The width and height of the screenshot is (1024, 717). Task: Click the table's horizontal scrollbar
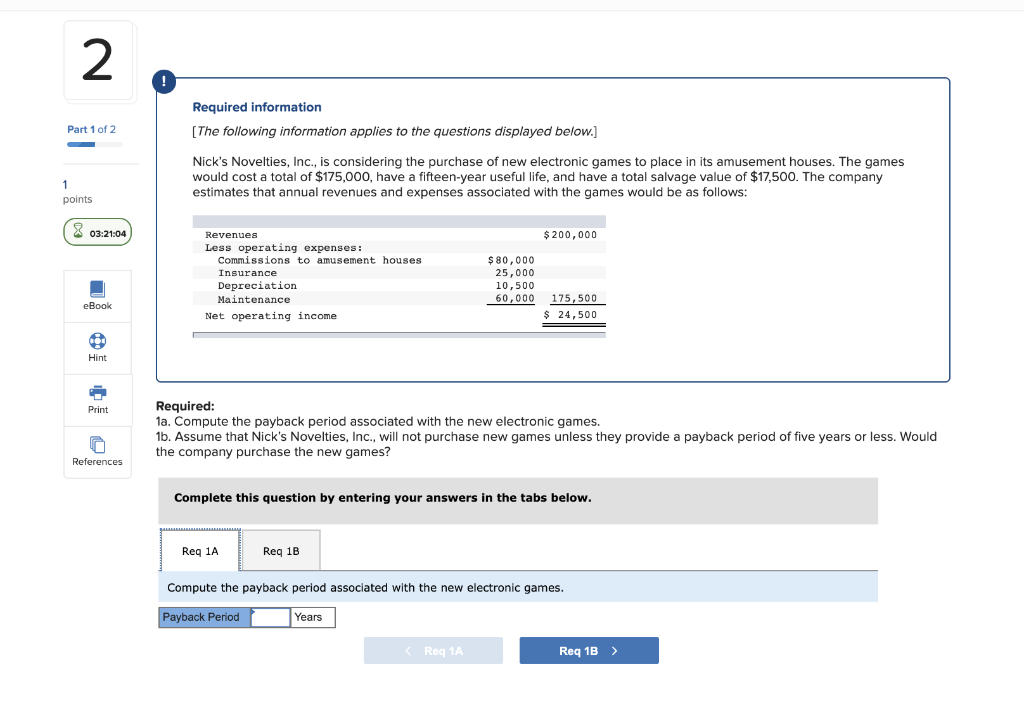pyautogui.click(x=399, y=335)
